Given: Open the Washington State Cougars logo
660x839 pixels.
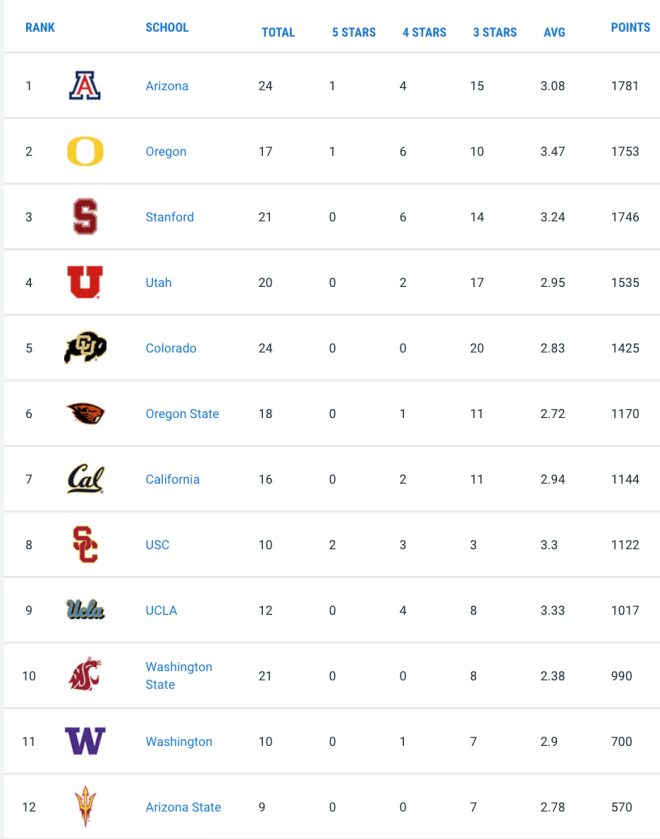Looking at the screenshot, I should click(85, 674).
